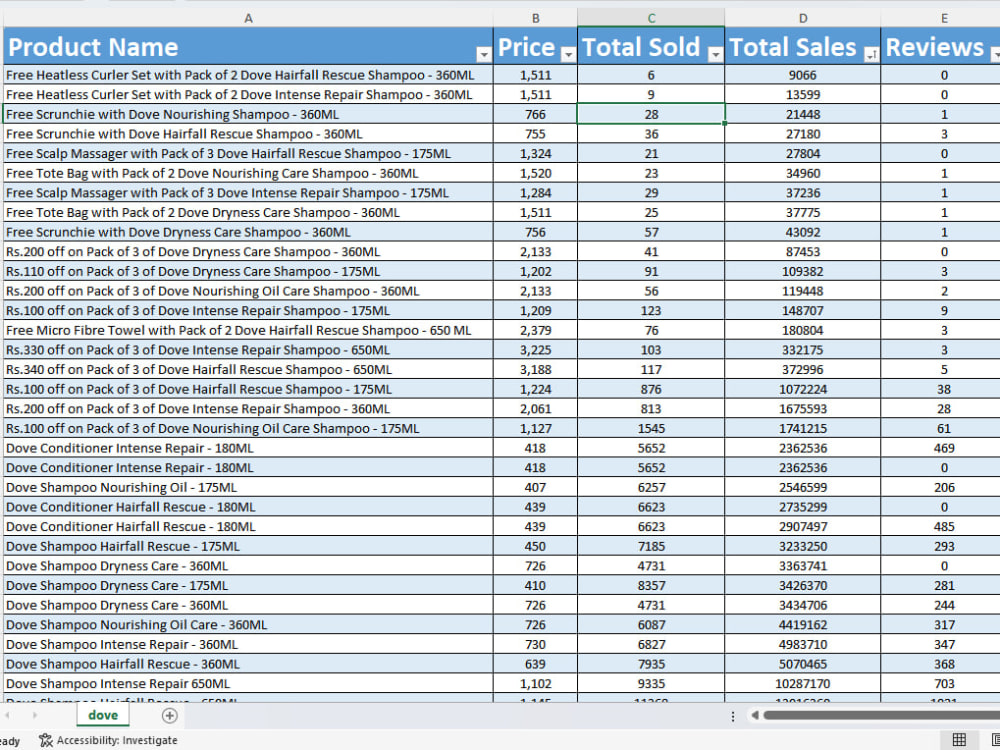The height and width of the screenshot is (750, 1000).
Task: Select Rs.330 off Intense Repair 650ML cell
Action: click(248, 349)
